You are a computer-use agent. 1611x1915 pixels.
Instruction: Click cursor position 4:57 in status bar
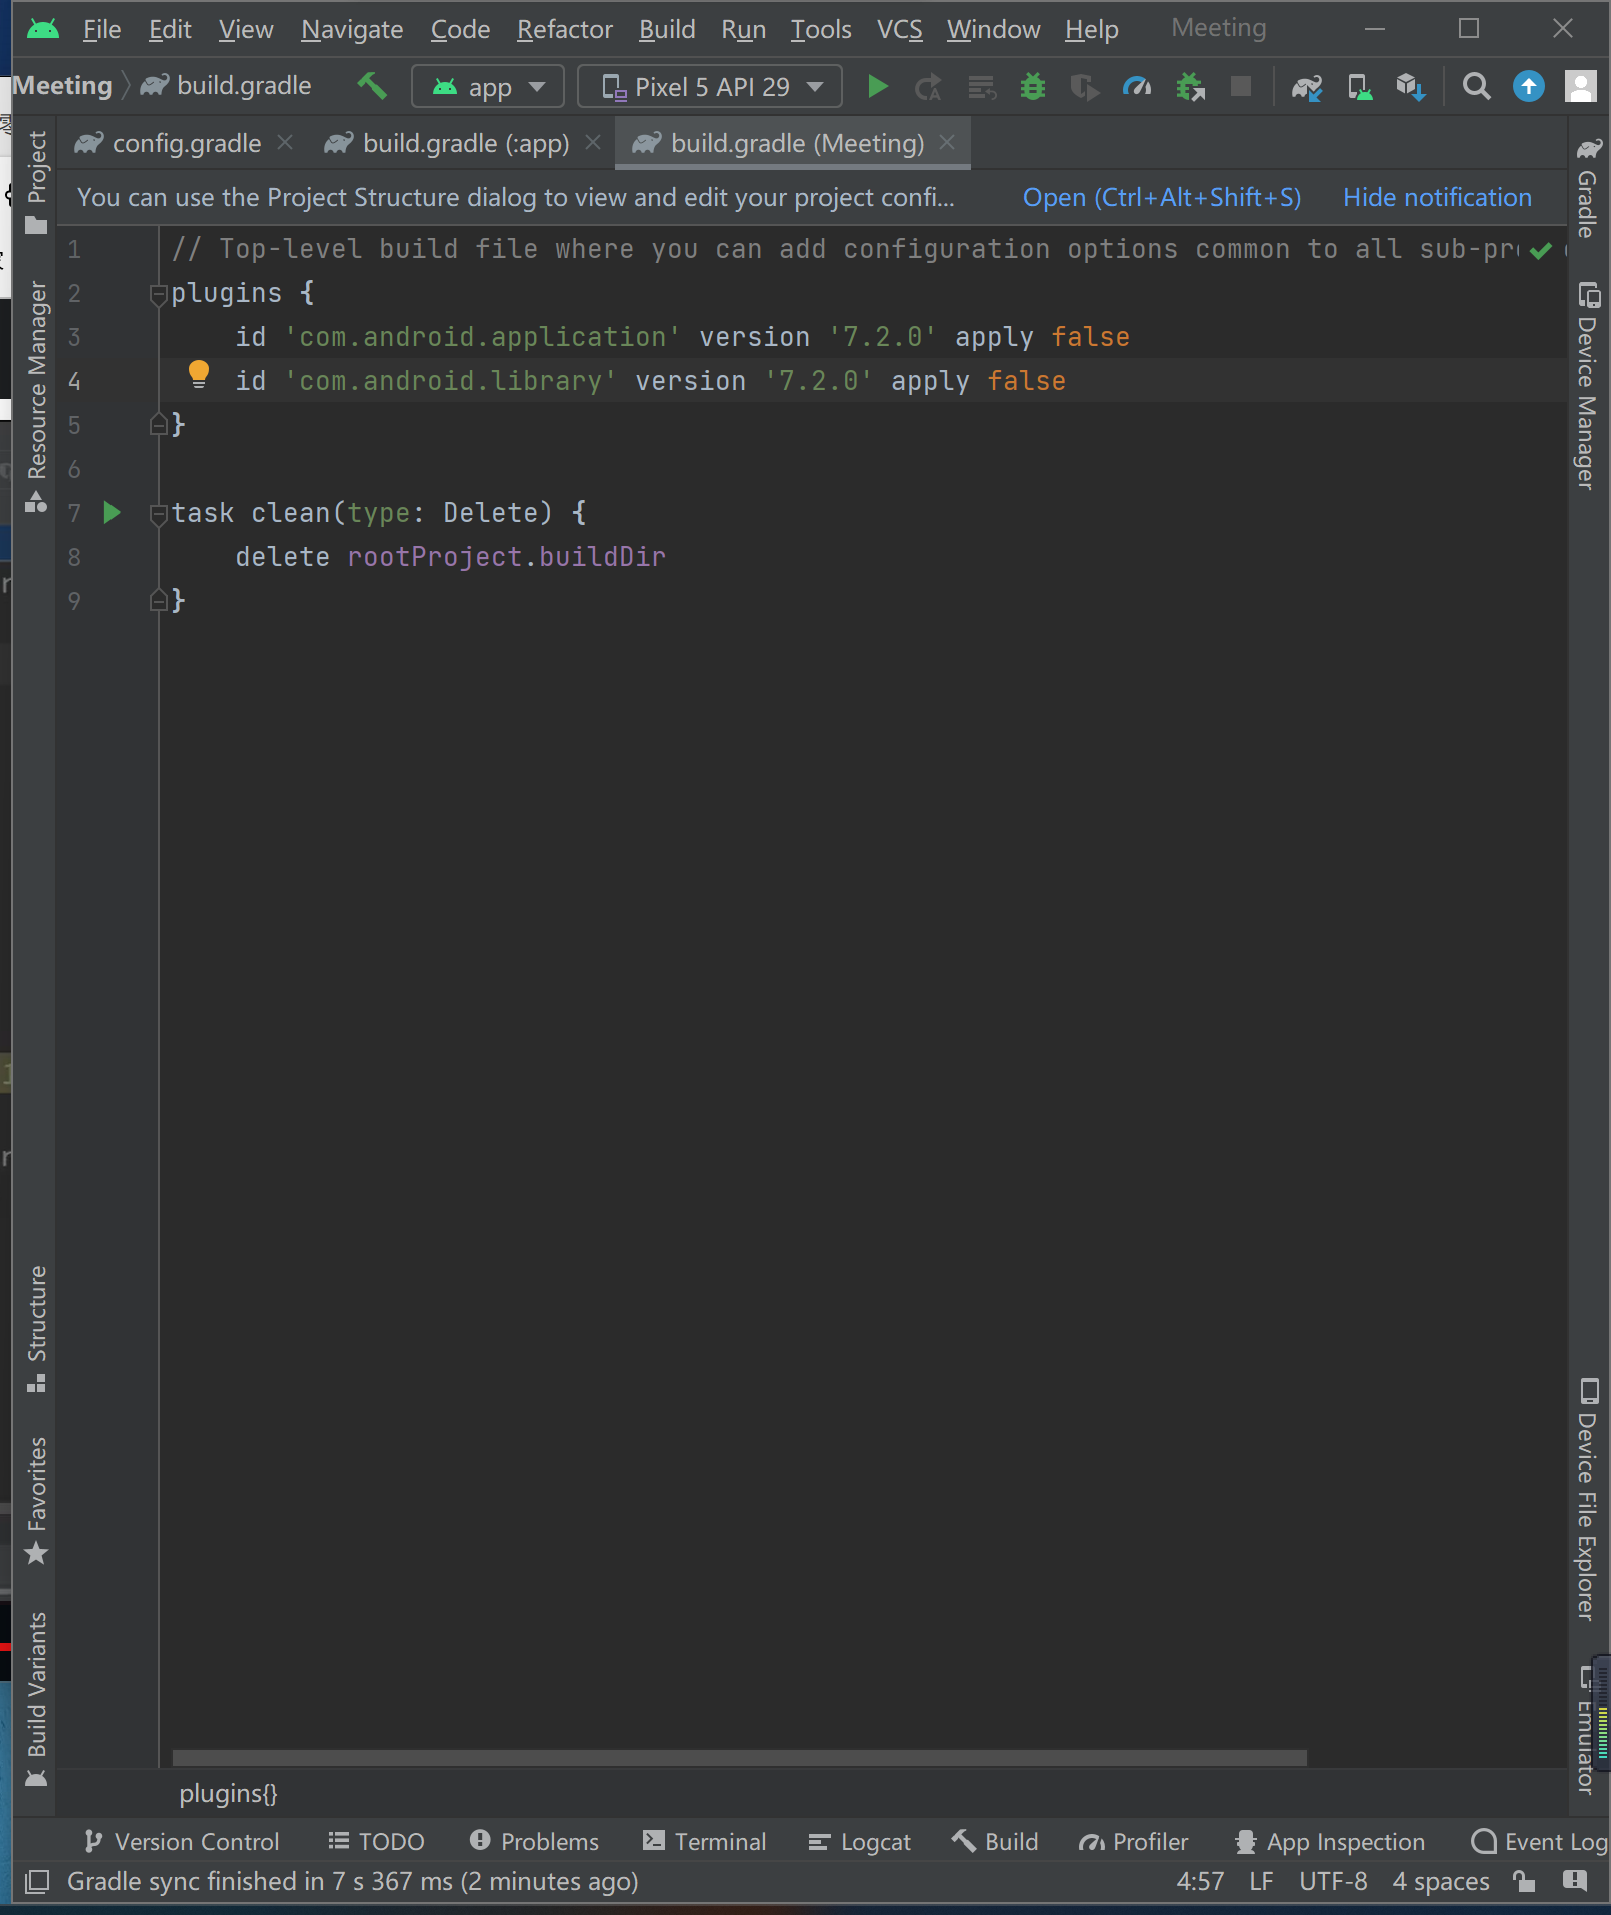point(1200,1881)
